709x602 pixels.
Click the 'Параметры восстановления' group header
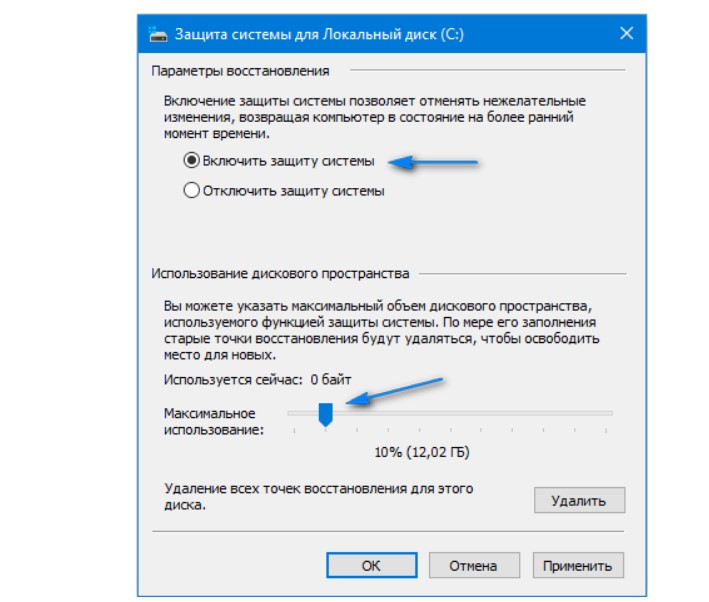click(240, 71)
